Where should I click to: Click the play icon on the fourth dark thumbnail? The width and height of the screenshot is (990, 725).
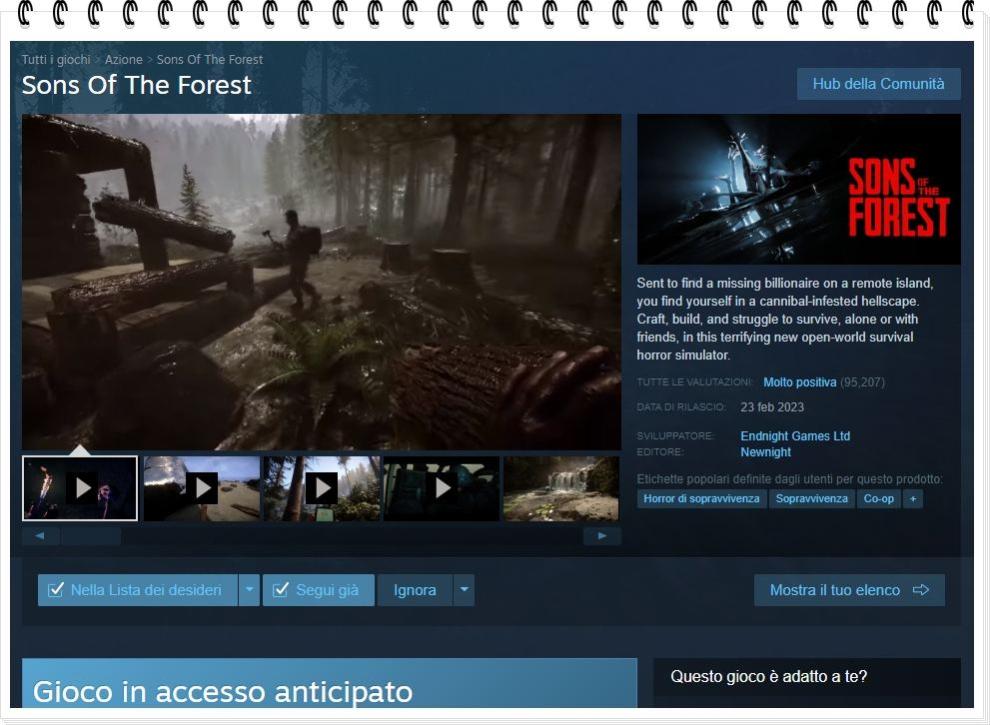point(440,488)
